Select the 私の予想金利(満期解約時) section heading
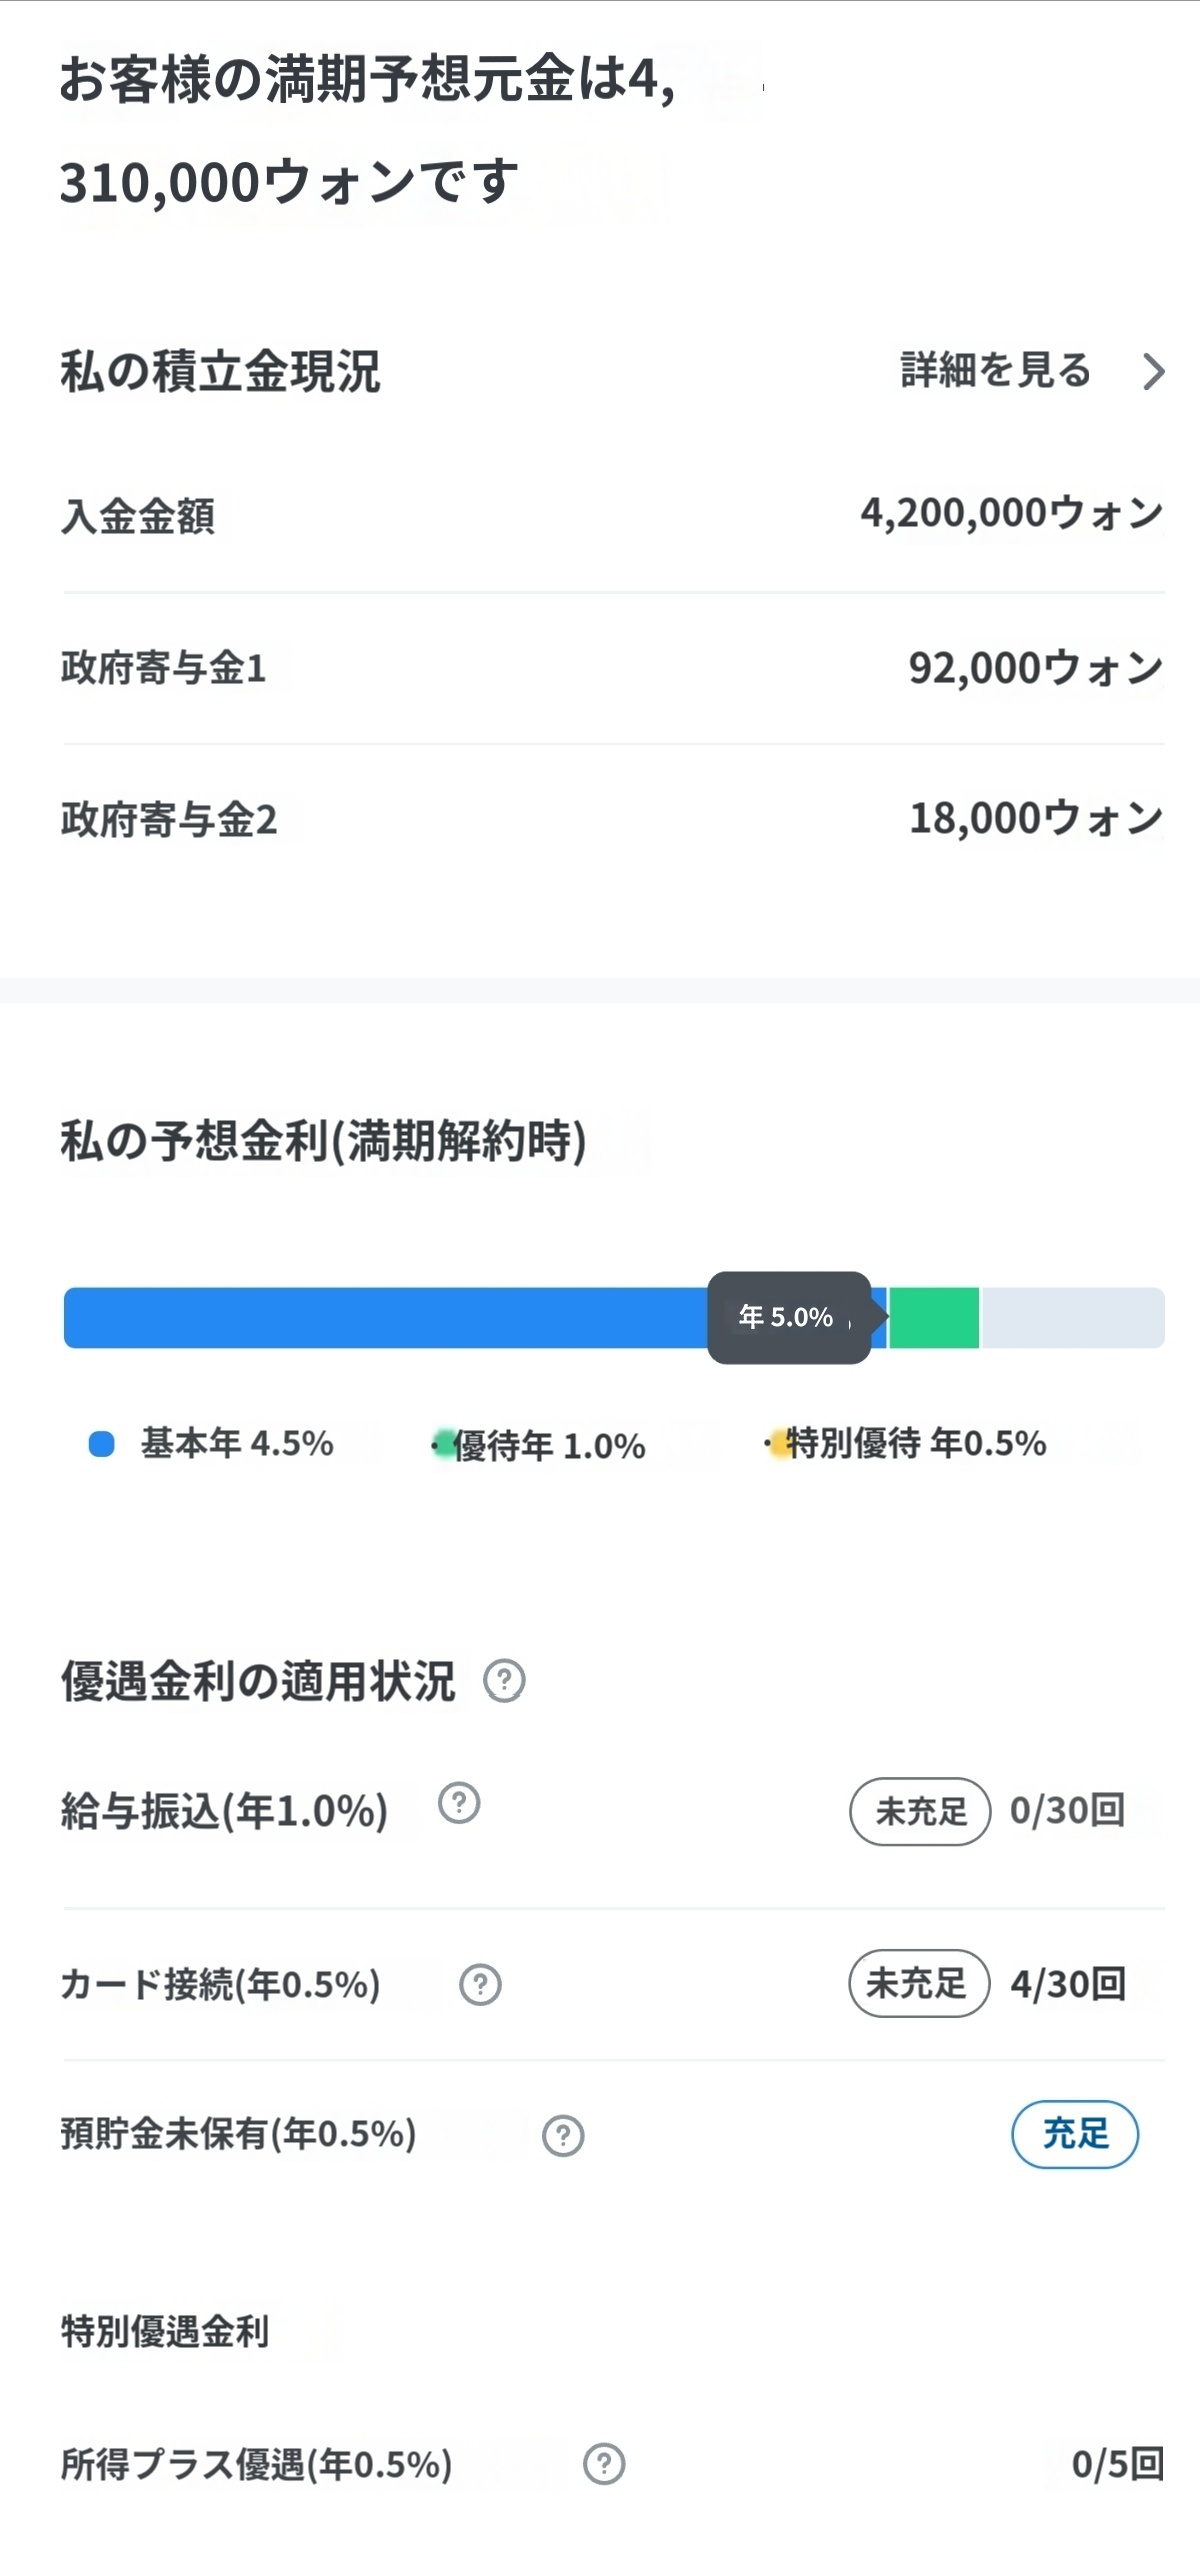1200x2560 pixels. point(323,1141)
